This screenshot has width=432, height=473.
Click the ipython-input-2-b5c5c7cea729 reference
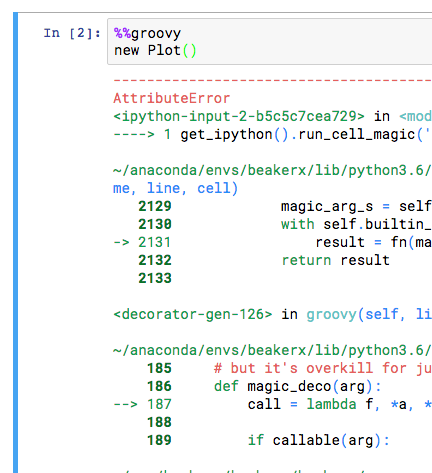239,116
